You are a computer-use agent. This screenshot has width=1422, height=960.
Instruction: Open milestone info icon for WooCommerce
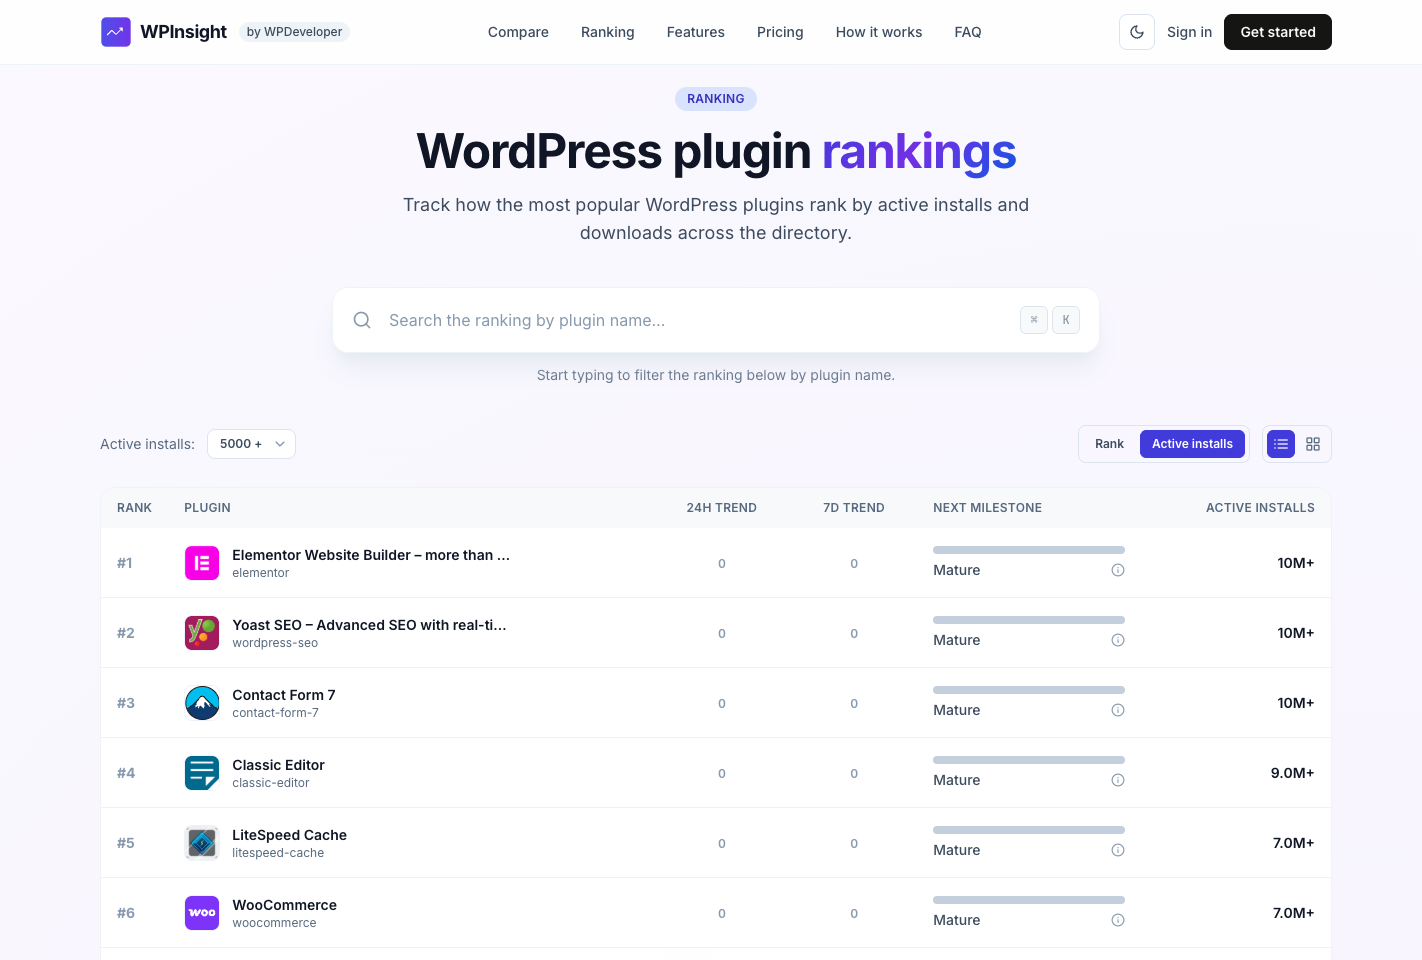pos(1118,920)
